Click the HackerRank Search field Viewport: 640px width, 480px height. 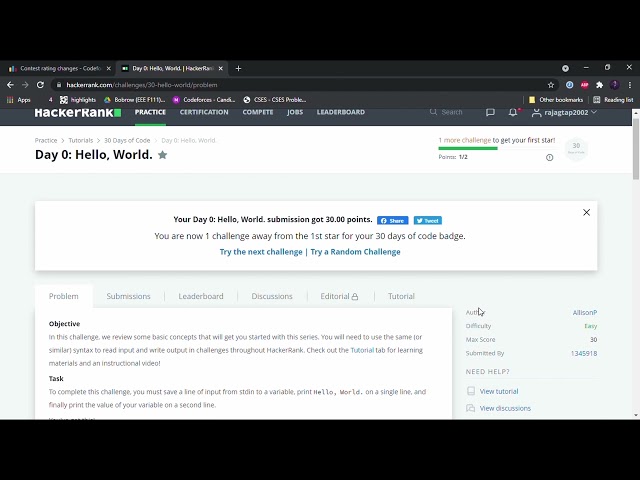(449, 112)
